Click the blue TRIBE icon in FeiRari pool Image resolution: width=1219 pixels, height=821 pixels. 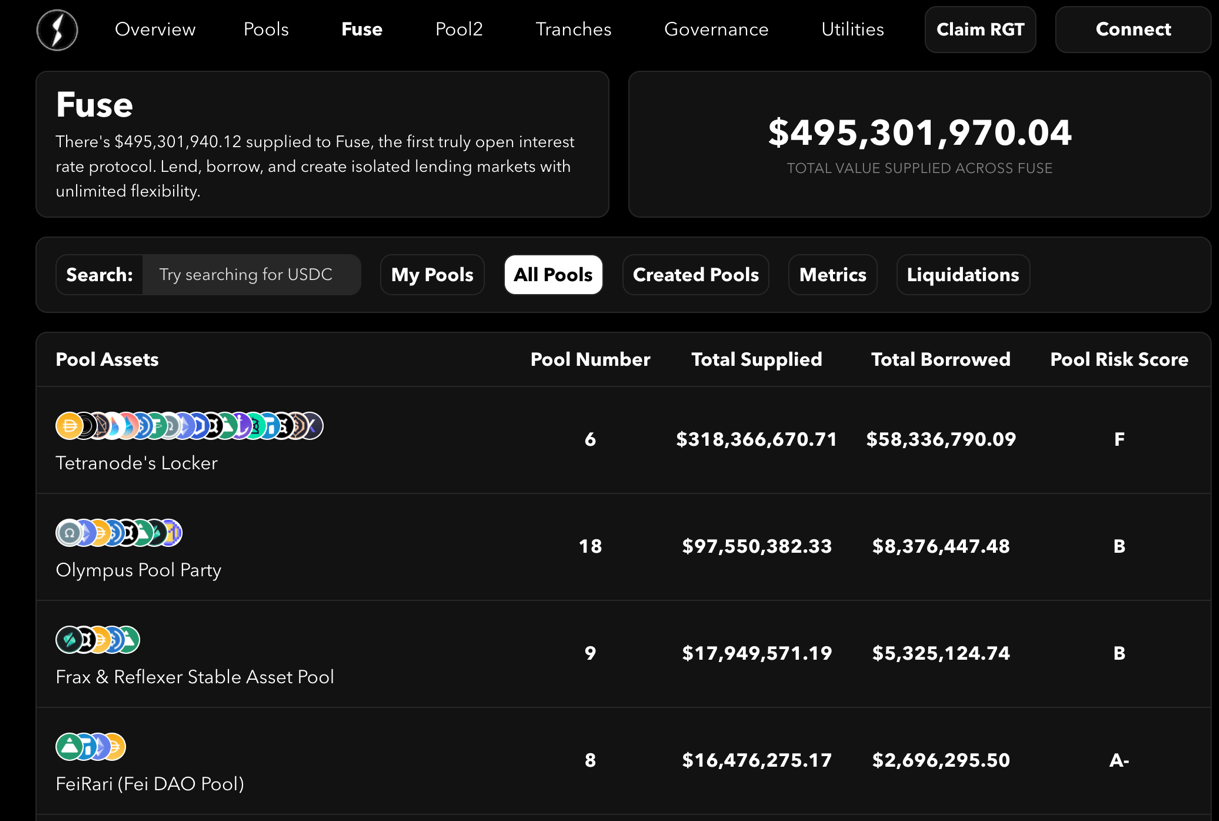pos(89,747)
